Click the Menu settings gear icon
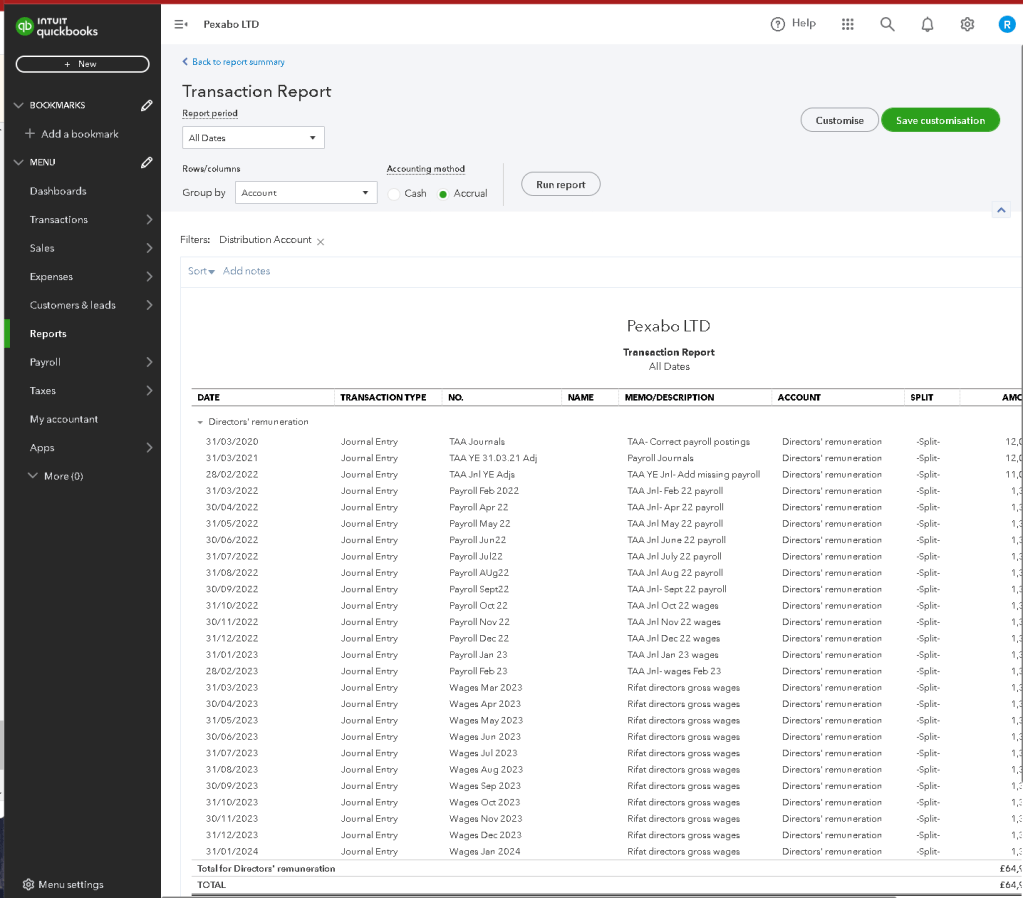 [x=28, y=884]
